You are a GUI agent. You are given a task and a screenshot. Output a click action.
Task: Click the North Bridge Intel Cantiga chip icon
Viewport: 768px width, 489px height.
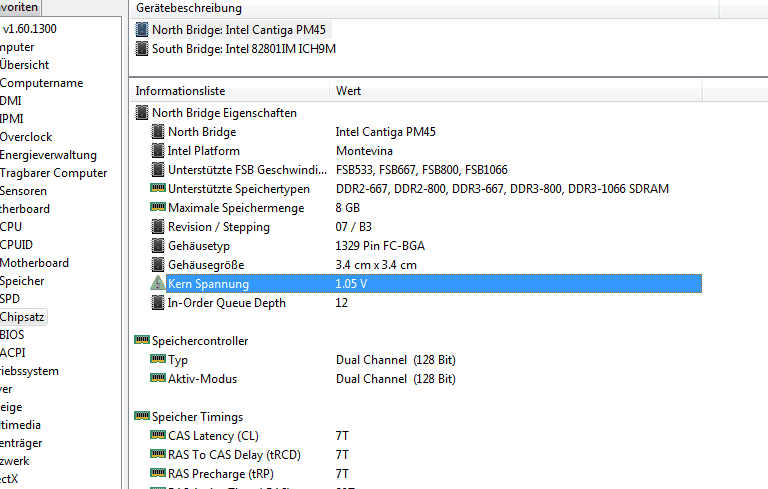pos(142,30)
